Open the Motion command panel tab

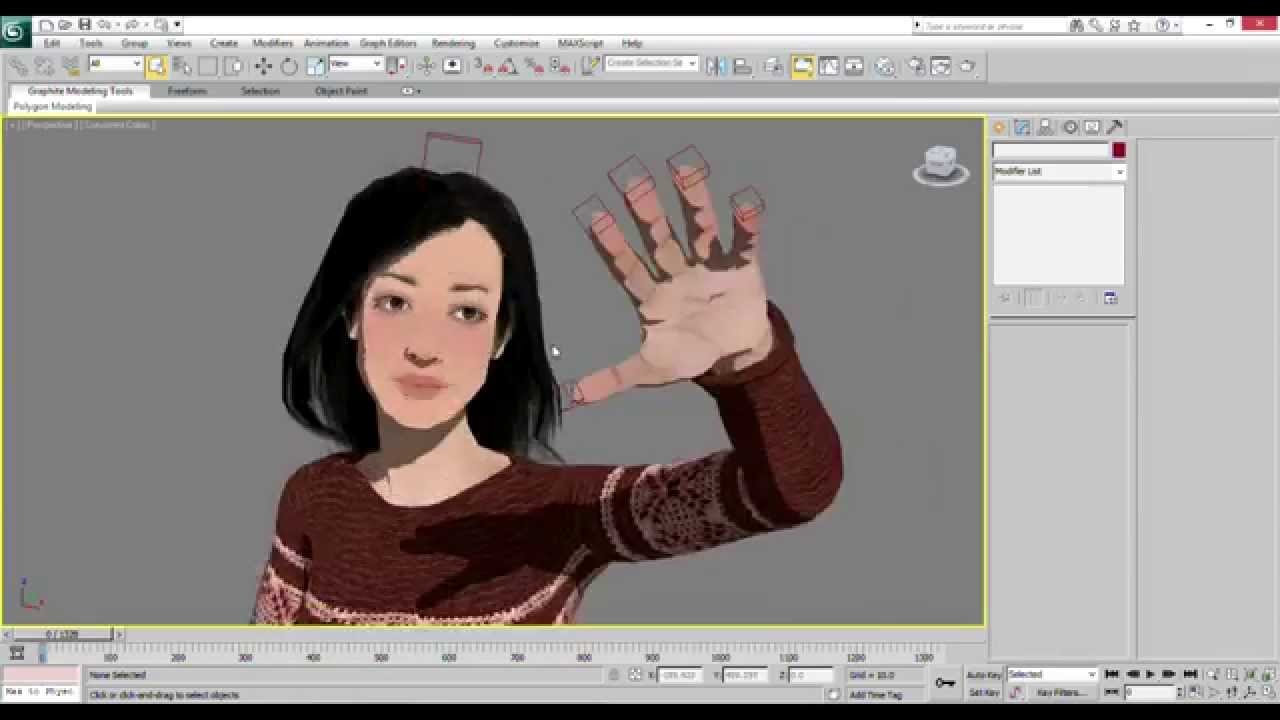(1069, 127)
